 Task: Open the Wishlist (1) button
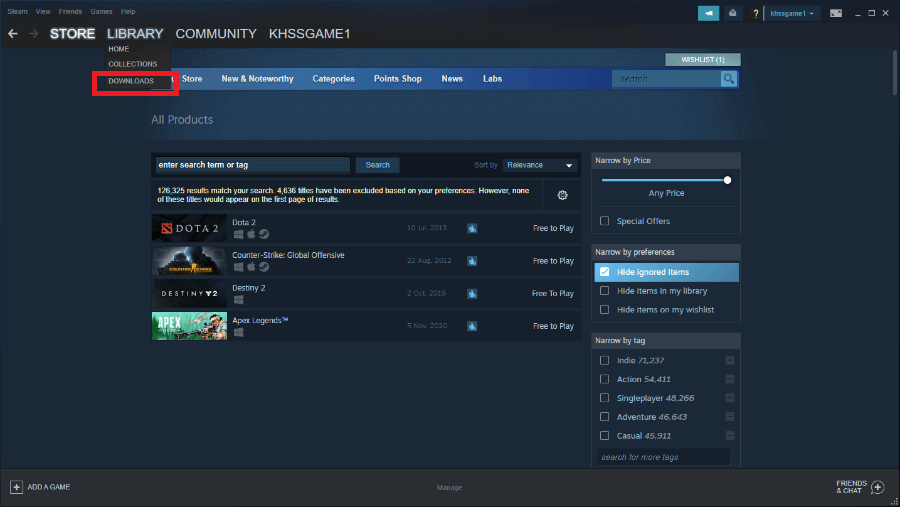pos(703,60)
